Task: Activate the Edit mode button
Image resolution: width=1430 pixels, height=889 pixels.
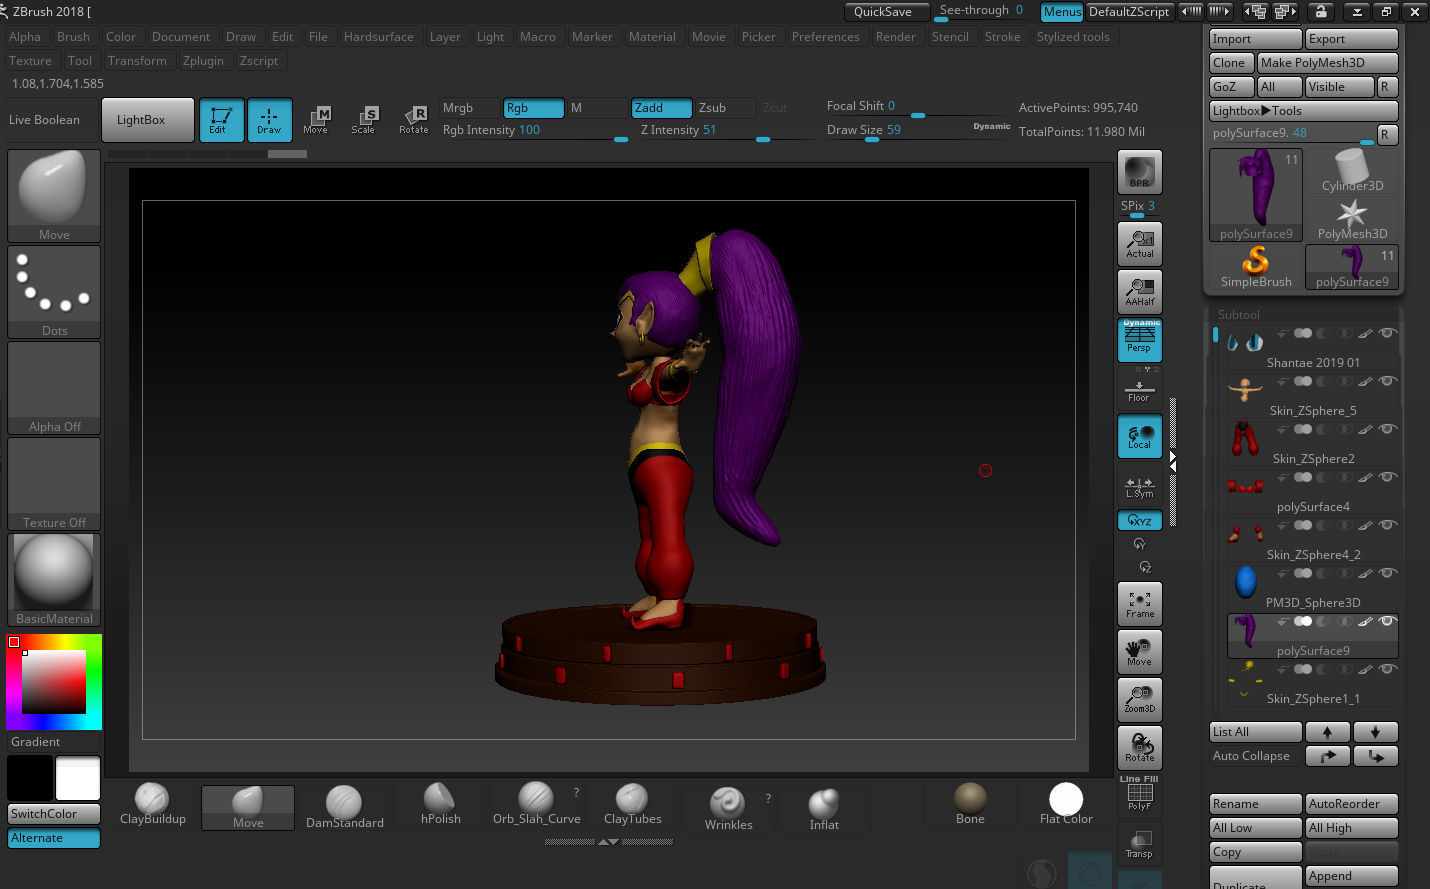Action: point(221,120)
